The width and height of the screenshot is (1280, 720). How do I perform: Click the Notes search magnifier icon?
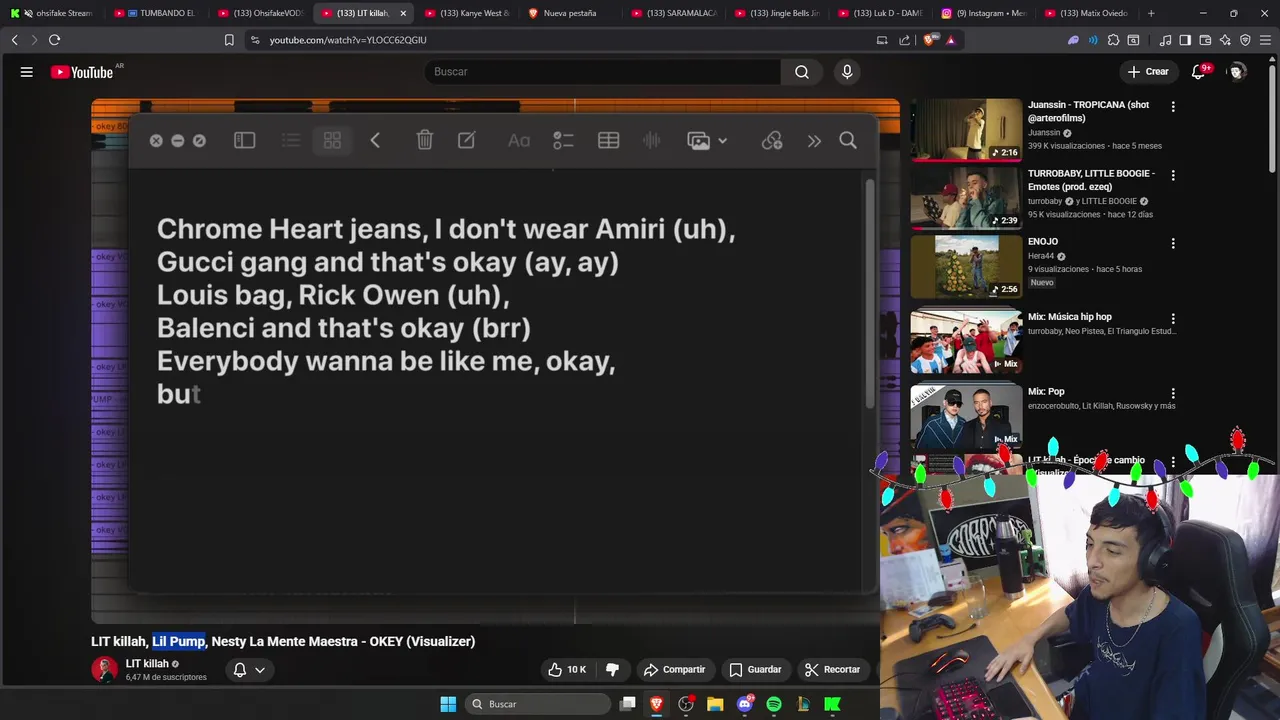tap(848, 141)
